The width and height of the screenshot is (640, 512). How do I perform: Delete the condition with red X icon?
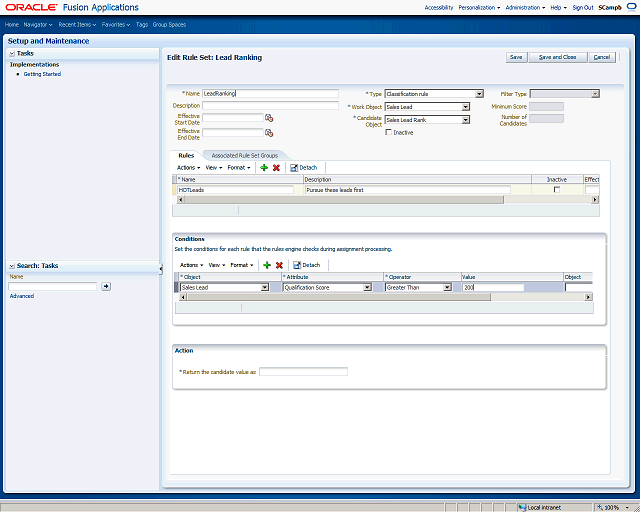pos(279,265)
